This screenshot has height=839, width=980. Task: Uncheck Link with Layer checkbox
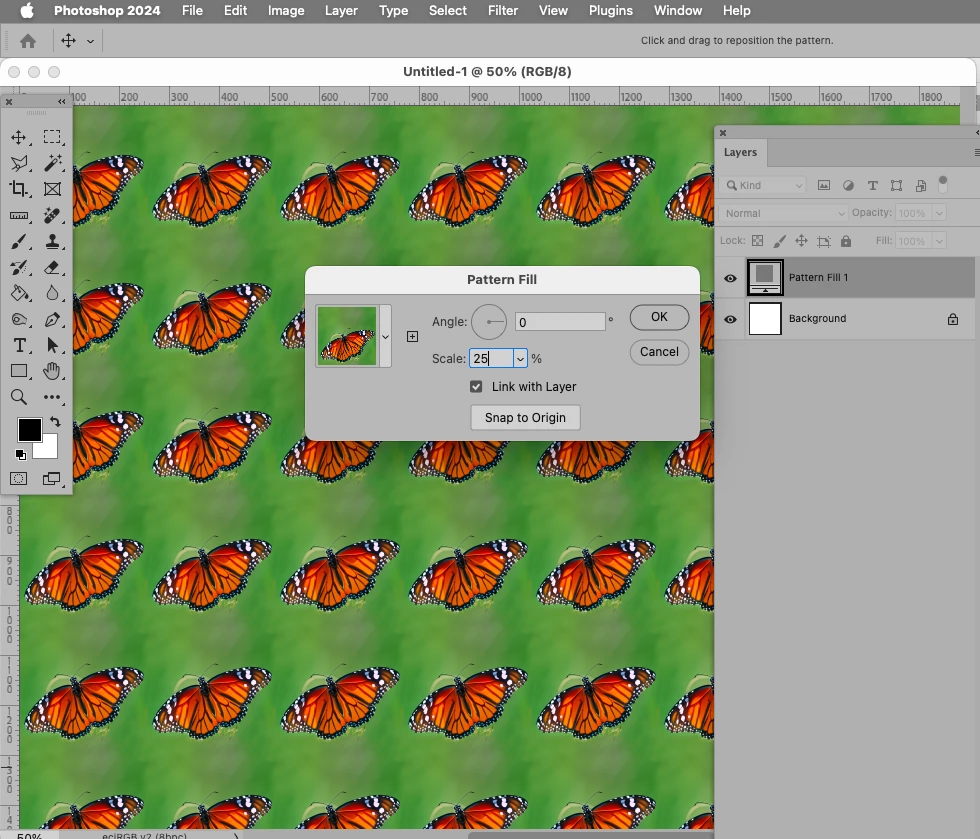(x=476, y=387)
